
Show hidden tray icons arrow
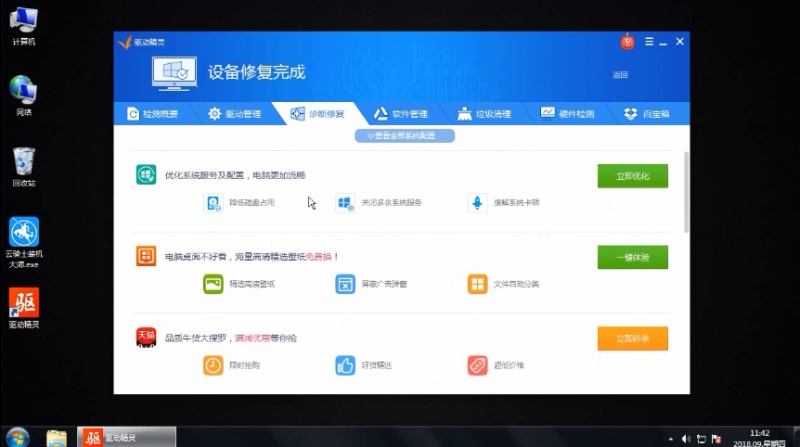[670, 439]
